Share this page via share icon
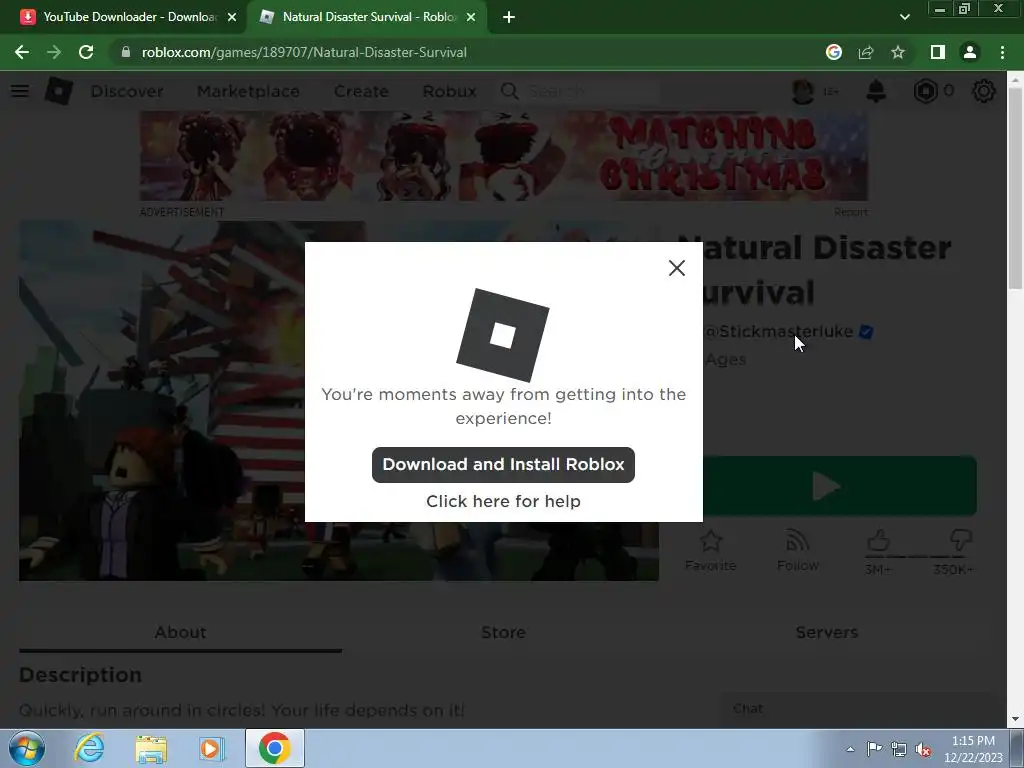 coord(865,52)
